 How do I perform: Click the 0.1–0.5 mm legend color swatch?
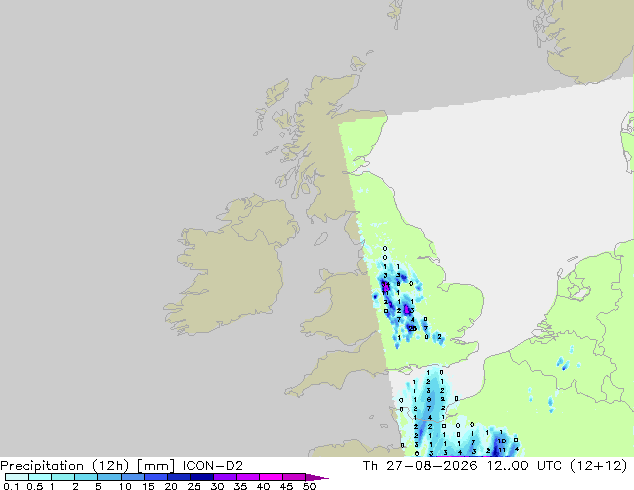coord(17,477)
